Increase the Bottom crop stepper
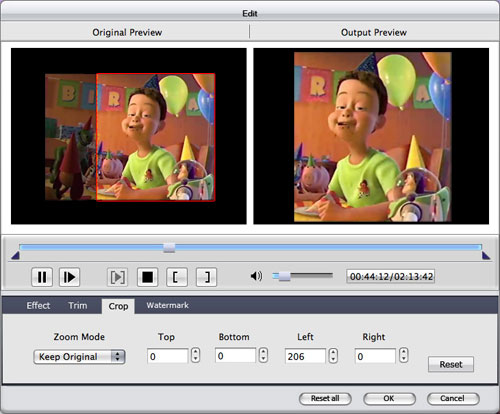Viewport: 500px width, 414px height. tap(263, 351)
